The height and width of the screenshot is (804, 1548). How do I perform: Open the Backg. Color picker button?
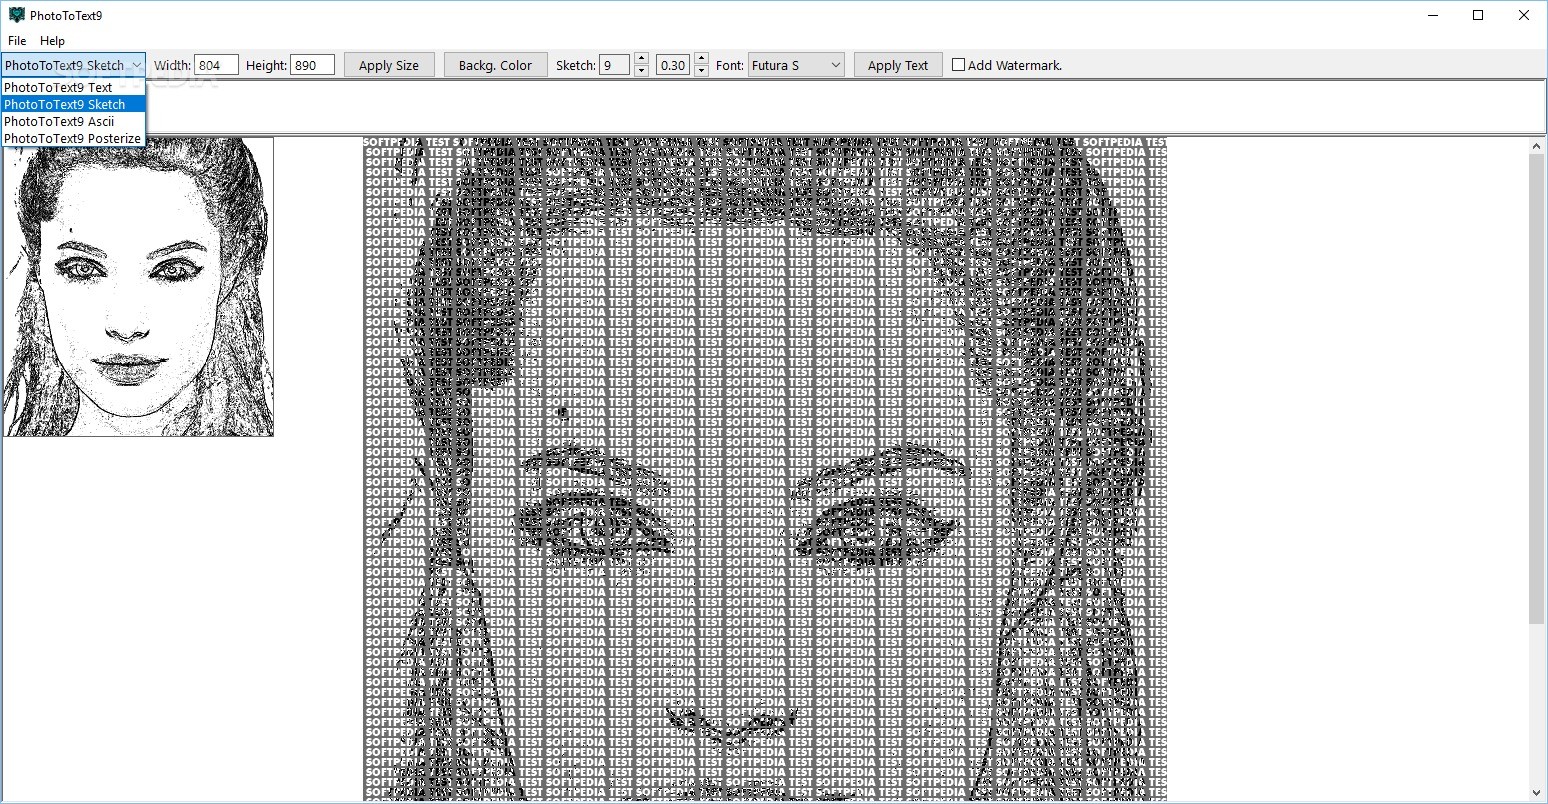coord(495,65)
